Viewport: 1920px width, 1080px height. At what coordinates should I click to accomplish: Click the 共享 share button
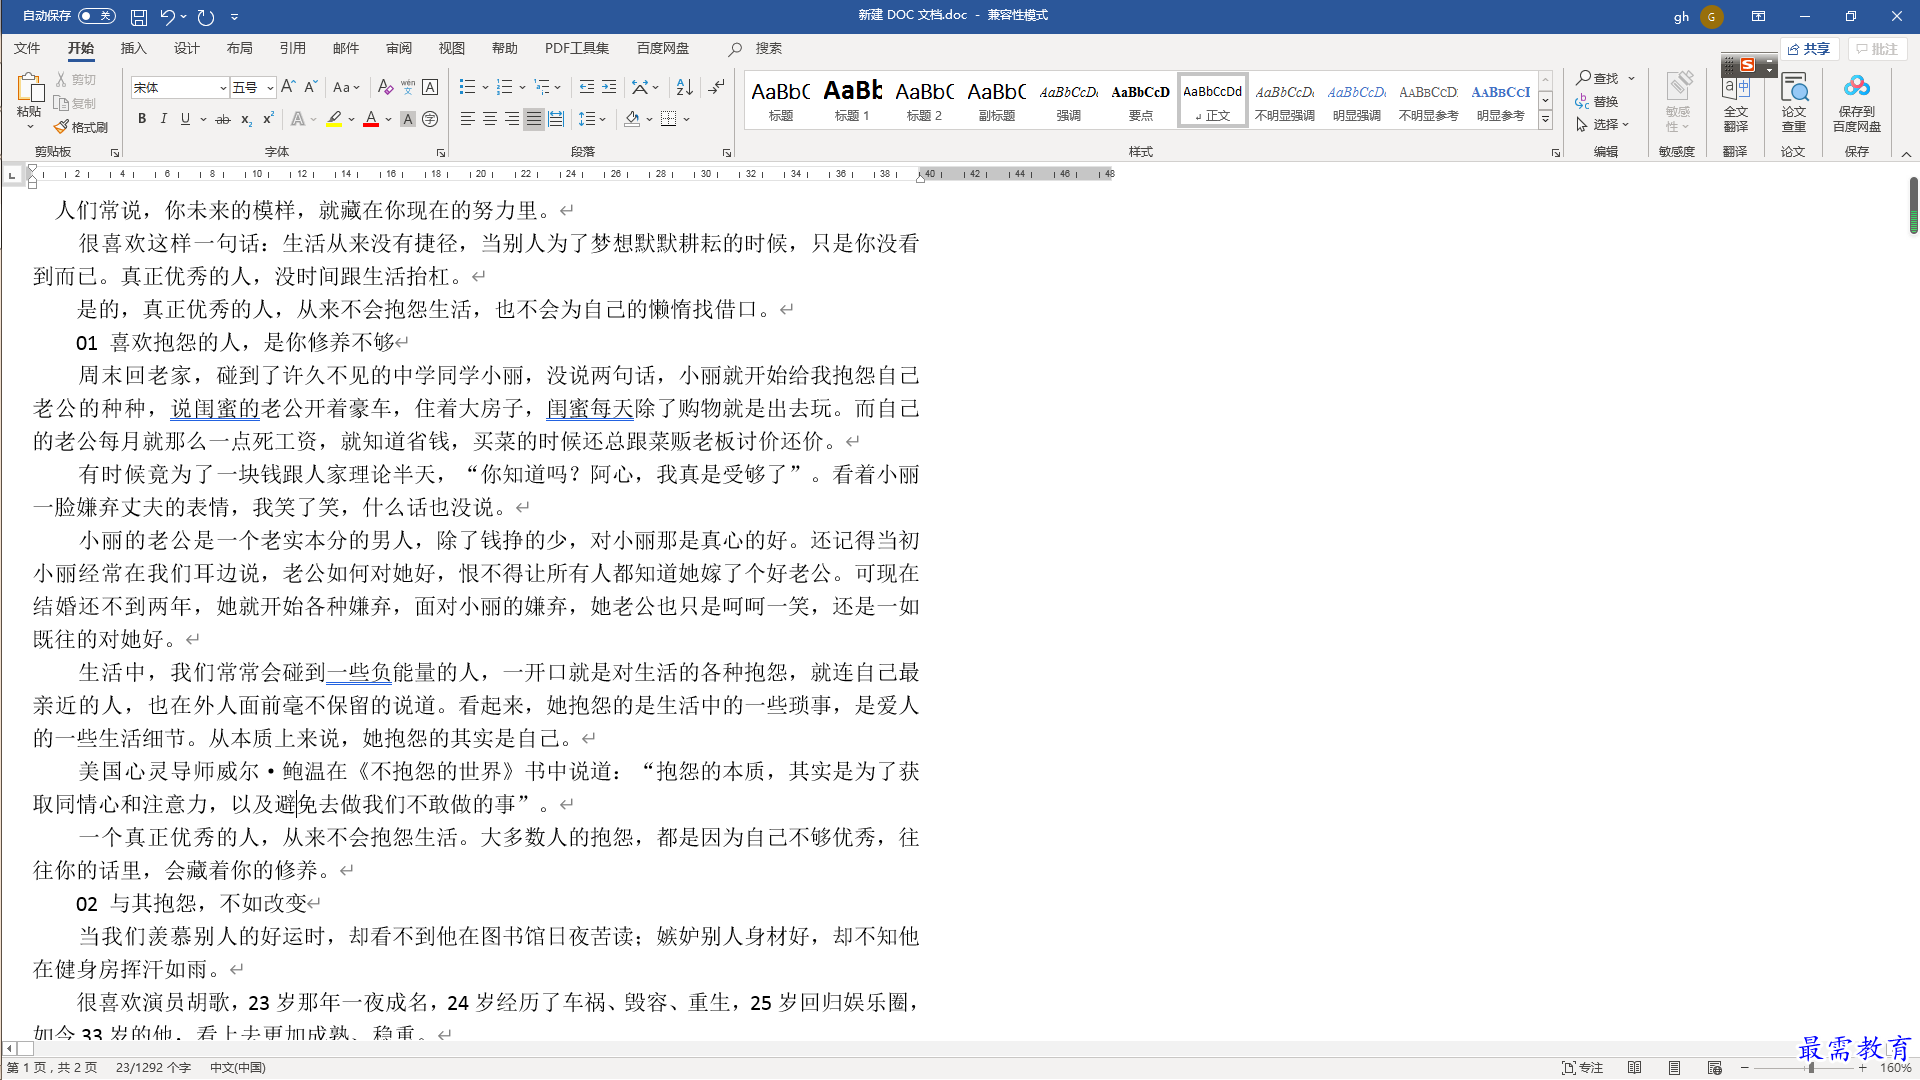coord(1810,49)
